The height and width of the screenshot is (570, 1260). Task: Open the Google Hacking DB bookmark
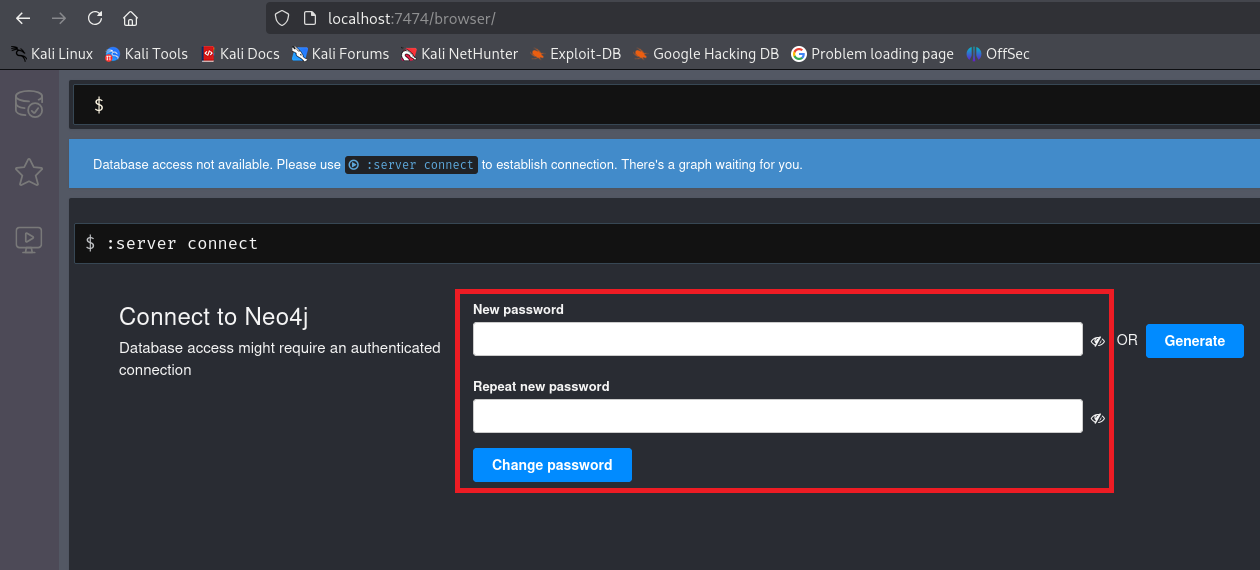pos(706,54)
